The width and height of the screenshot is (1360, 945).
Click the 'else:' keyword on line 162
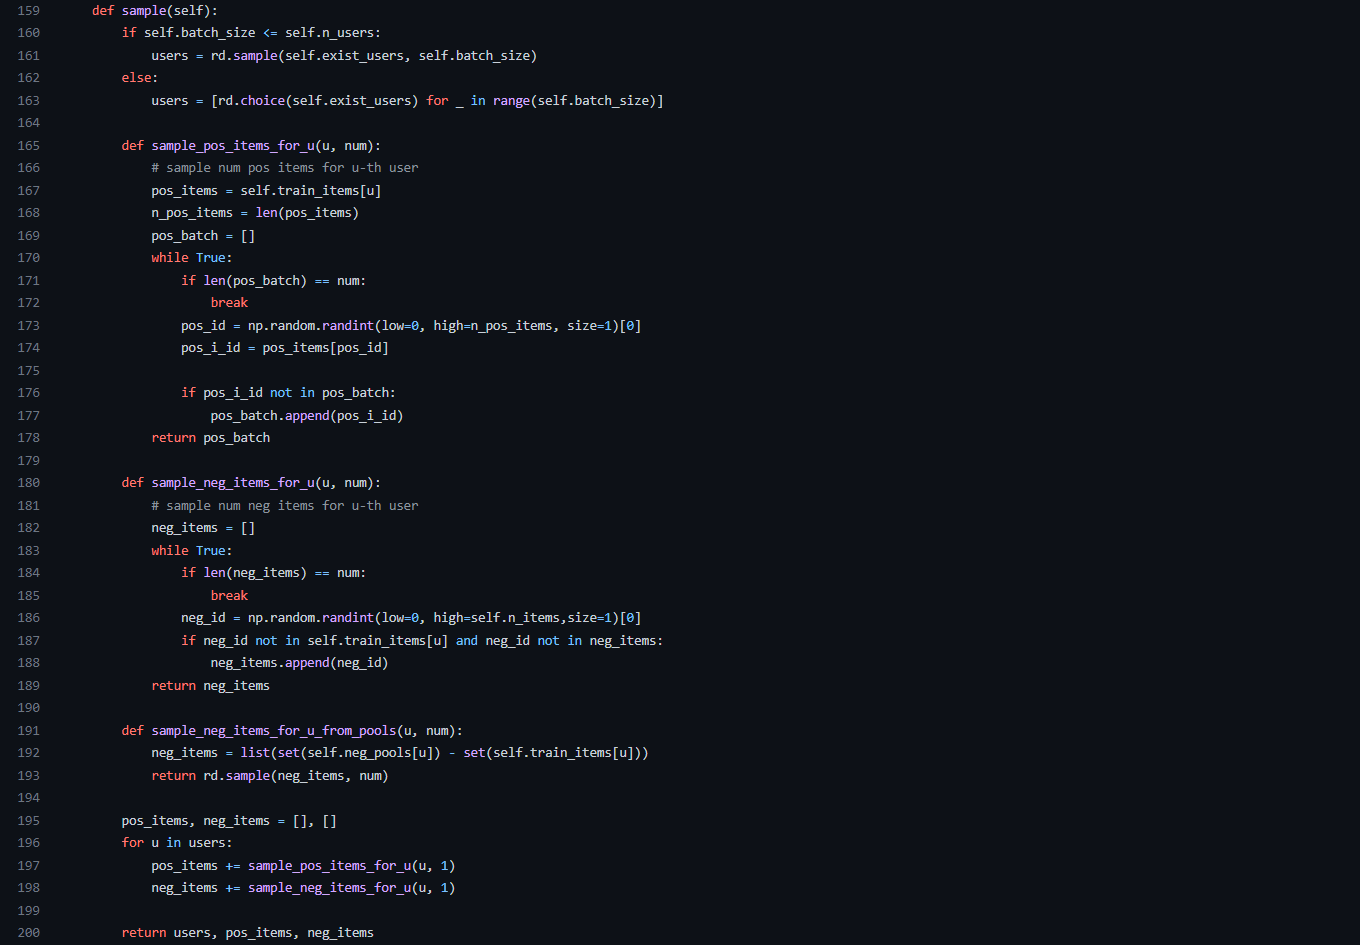(x=140, y=78)
